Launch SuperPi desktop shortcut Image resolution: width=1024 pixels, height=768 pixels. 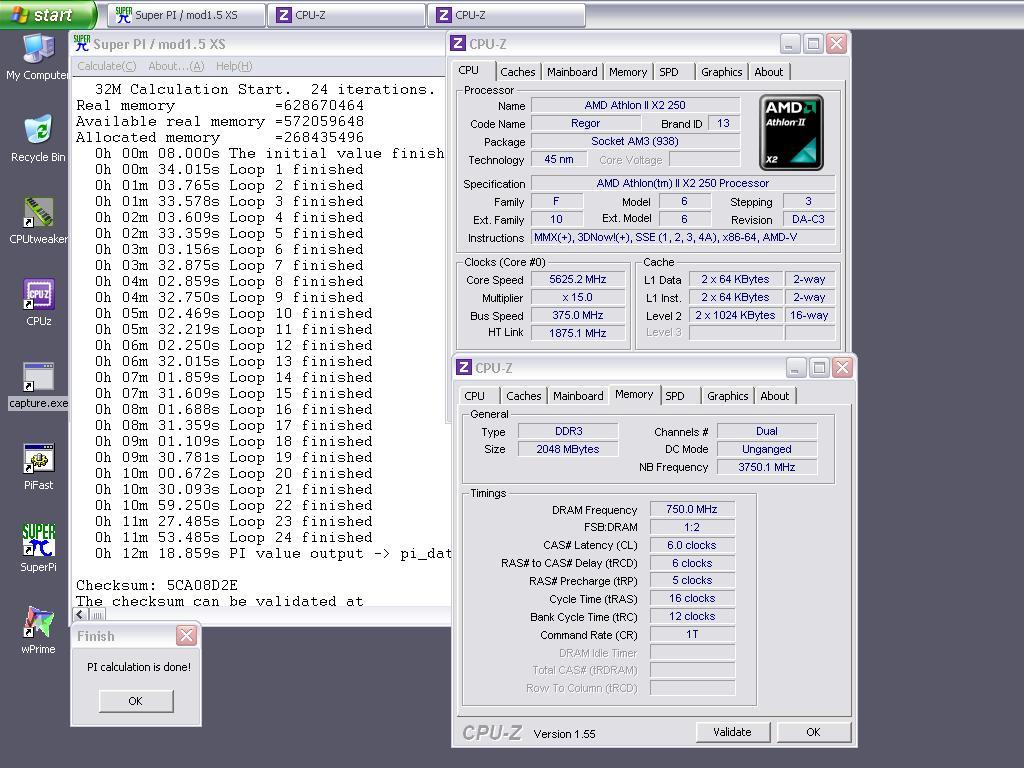(38, 549)
